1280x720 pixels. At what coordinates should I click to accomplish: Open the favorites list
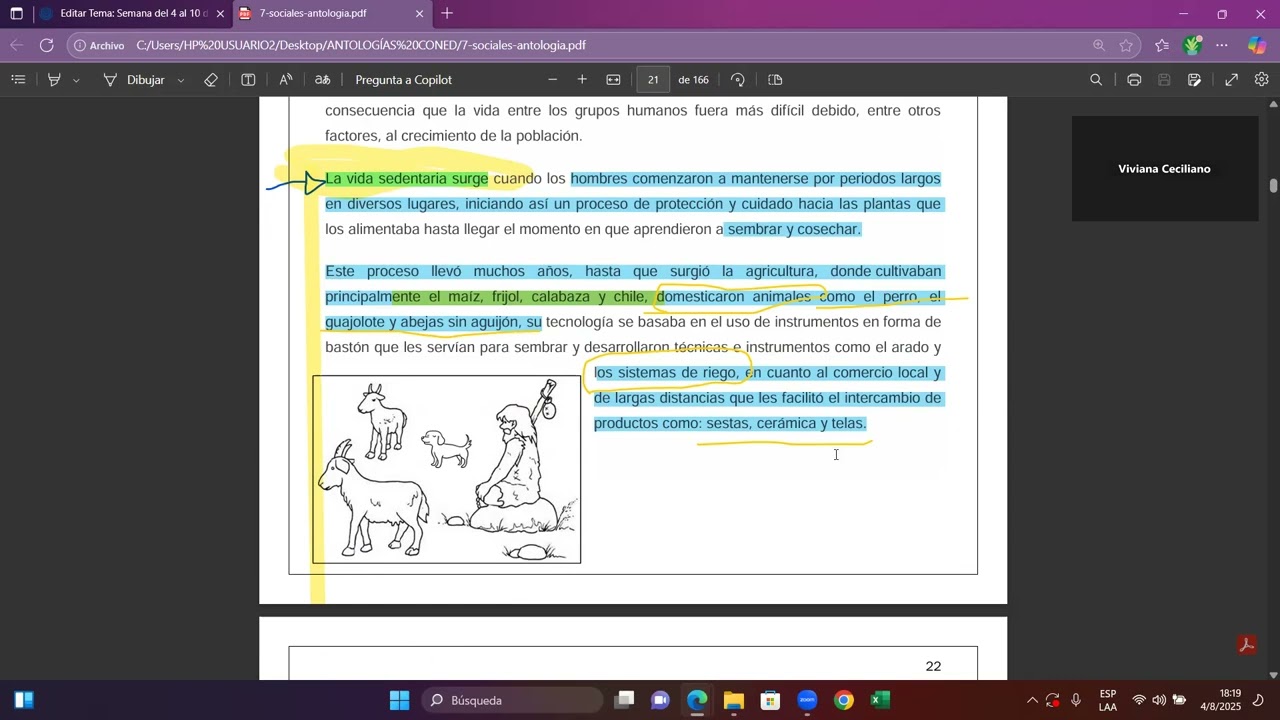click(1161, 45)
